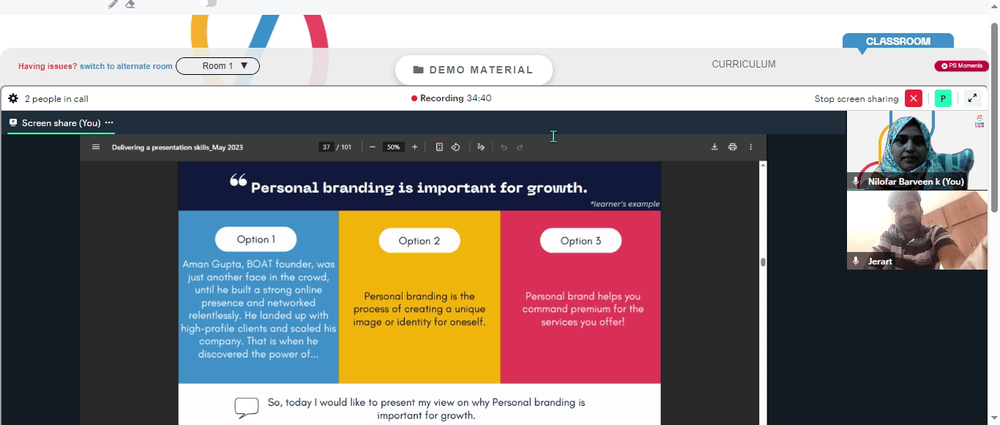Click the 'Having issues?' text
Screen dimensions: 1000x425
48,66
